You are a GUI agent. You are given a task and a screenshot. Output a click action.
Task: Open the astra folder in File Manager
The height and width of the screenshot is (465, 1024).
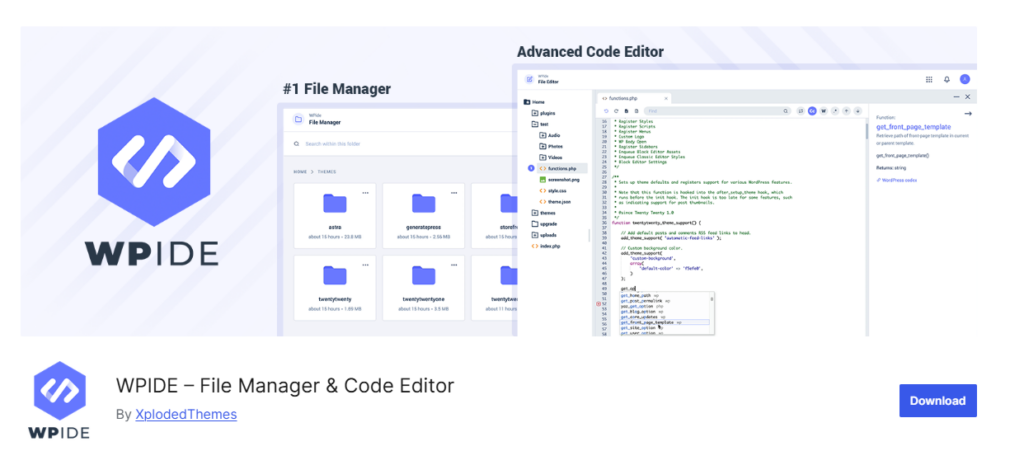click(335, 216)
